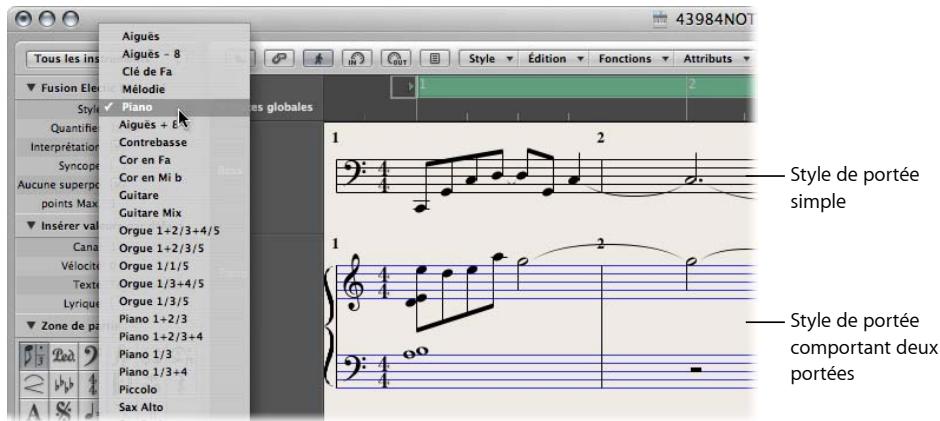
Task: Click the Syncope parameter label
Action: (79, 166)
